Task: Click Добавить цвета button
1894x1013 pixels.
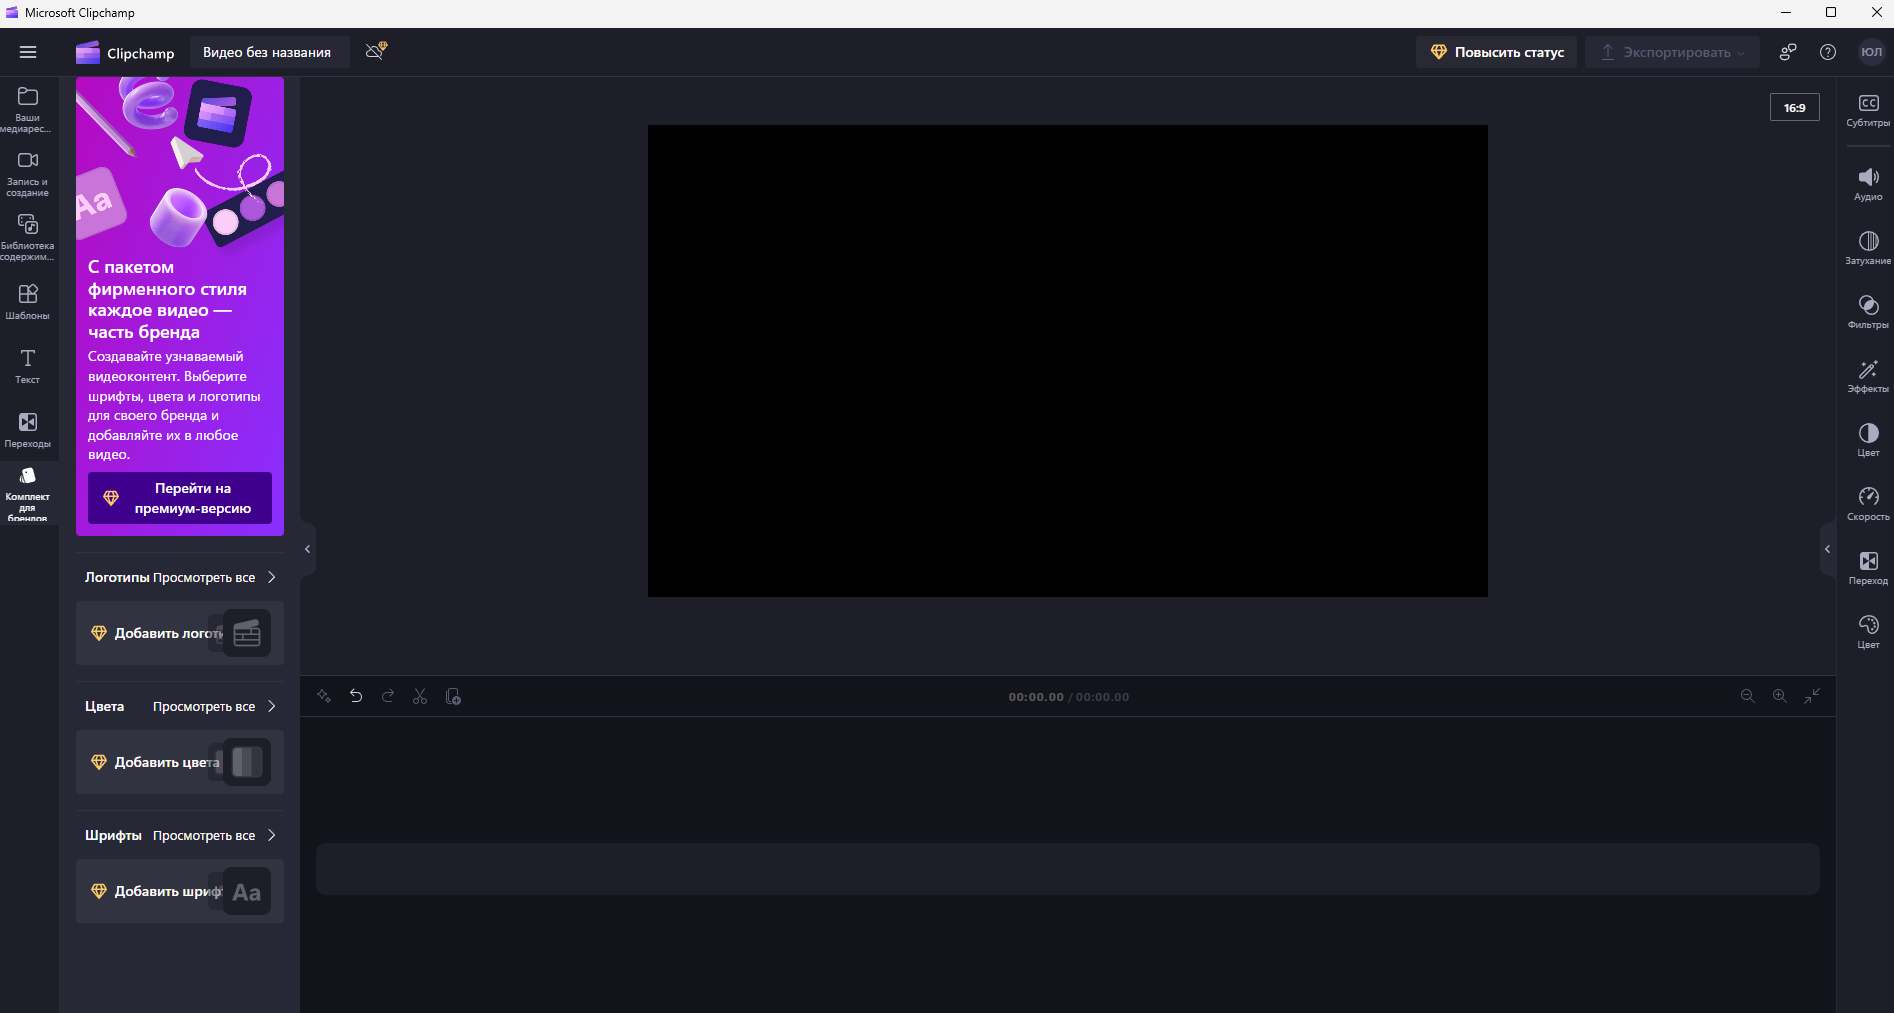Action: tap(180, 762)
